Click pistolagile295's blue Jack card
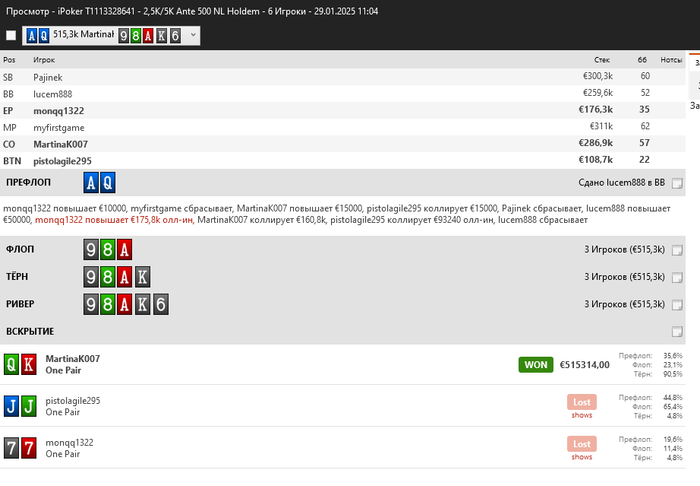 11,406
